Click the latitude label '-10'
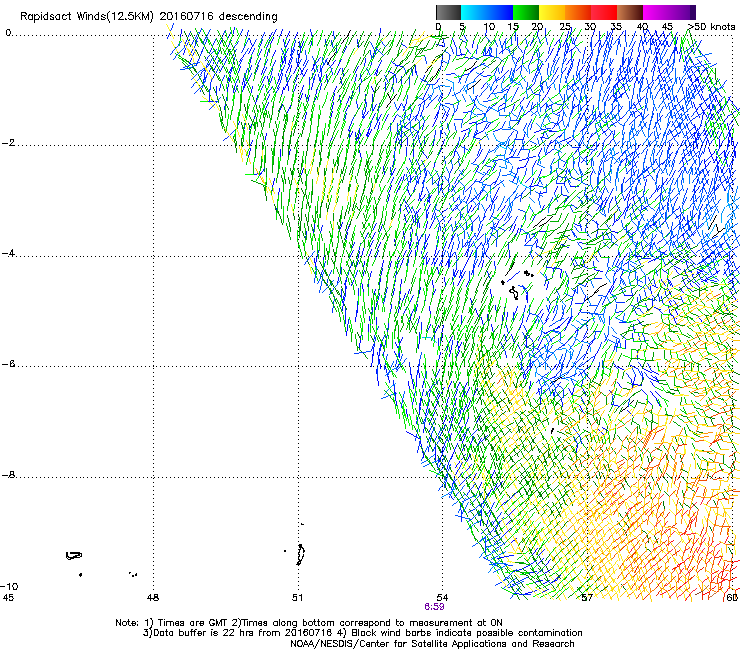 tap(9, 586)
